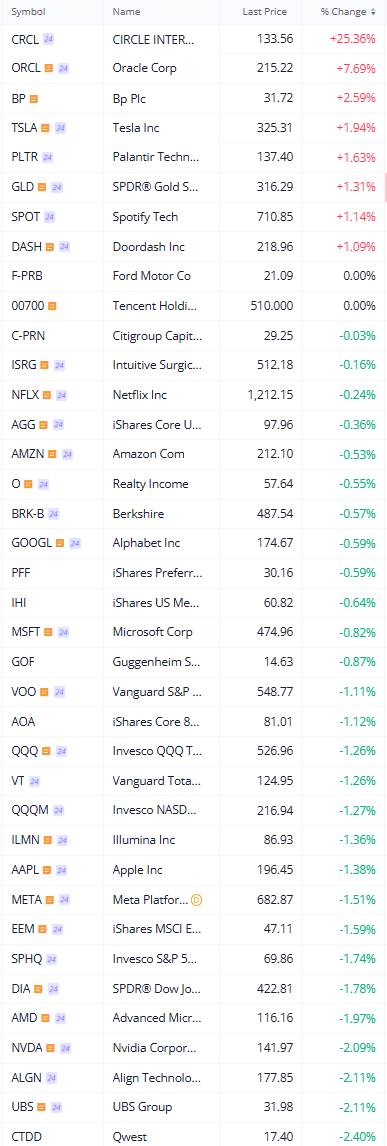
Task: Toggle sort order with the % Change arrow
Action: click(374, 12)
